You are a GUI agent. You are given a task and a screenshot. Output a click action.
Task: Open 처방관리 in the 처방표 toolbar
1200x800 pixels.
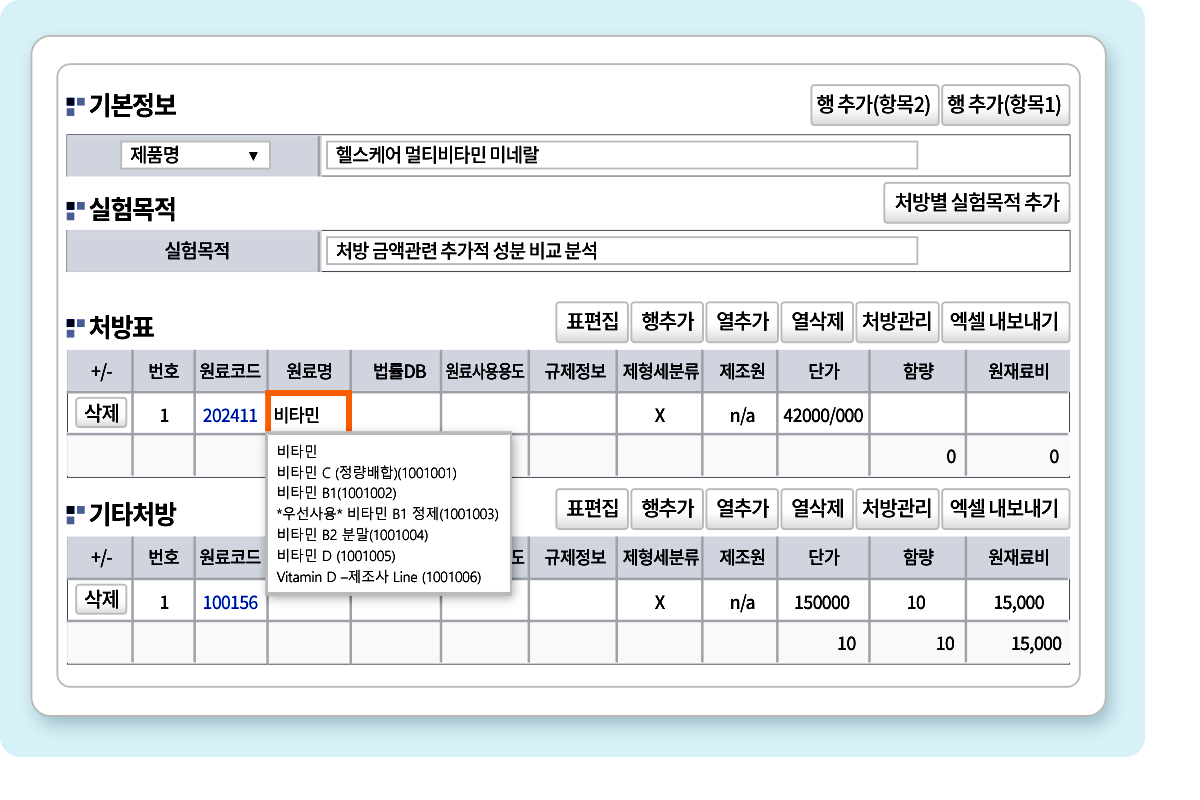pos(897,321)
